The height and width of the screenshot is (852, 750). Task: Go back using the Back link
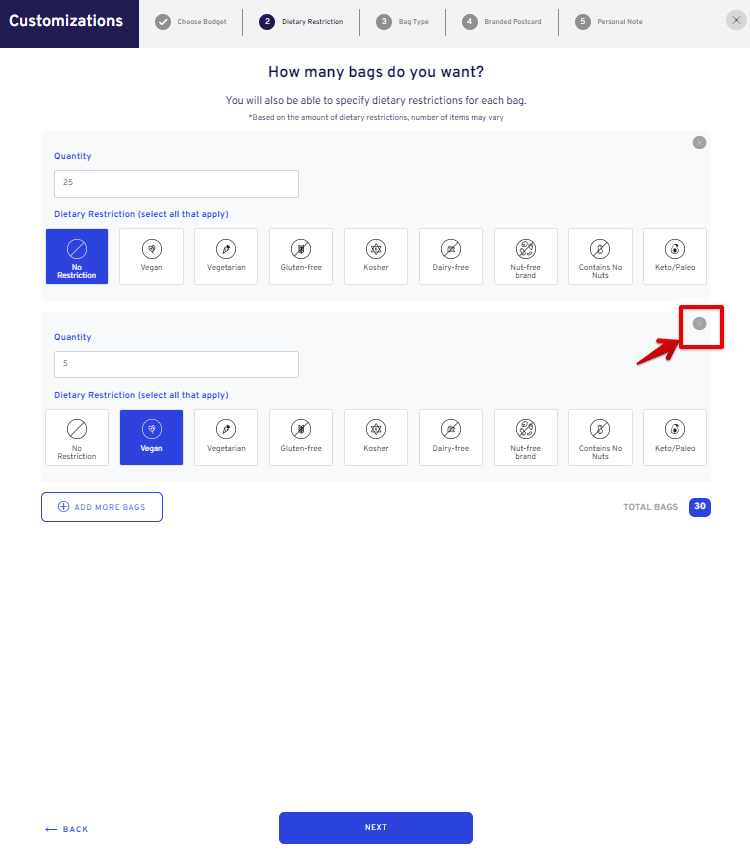(x=66, y=829)
